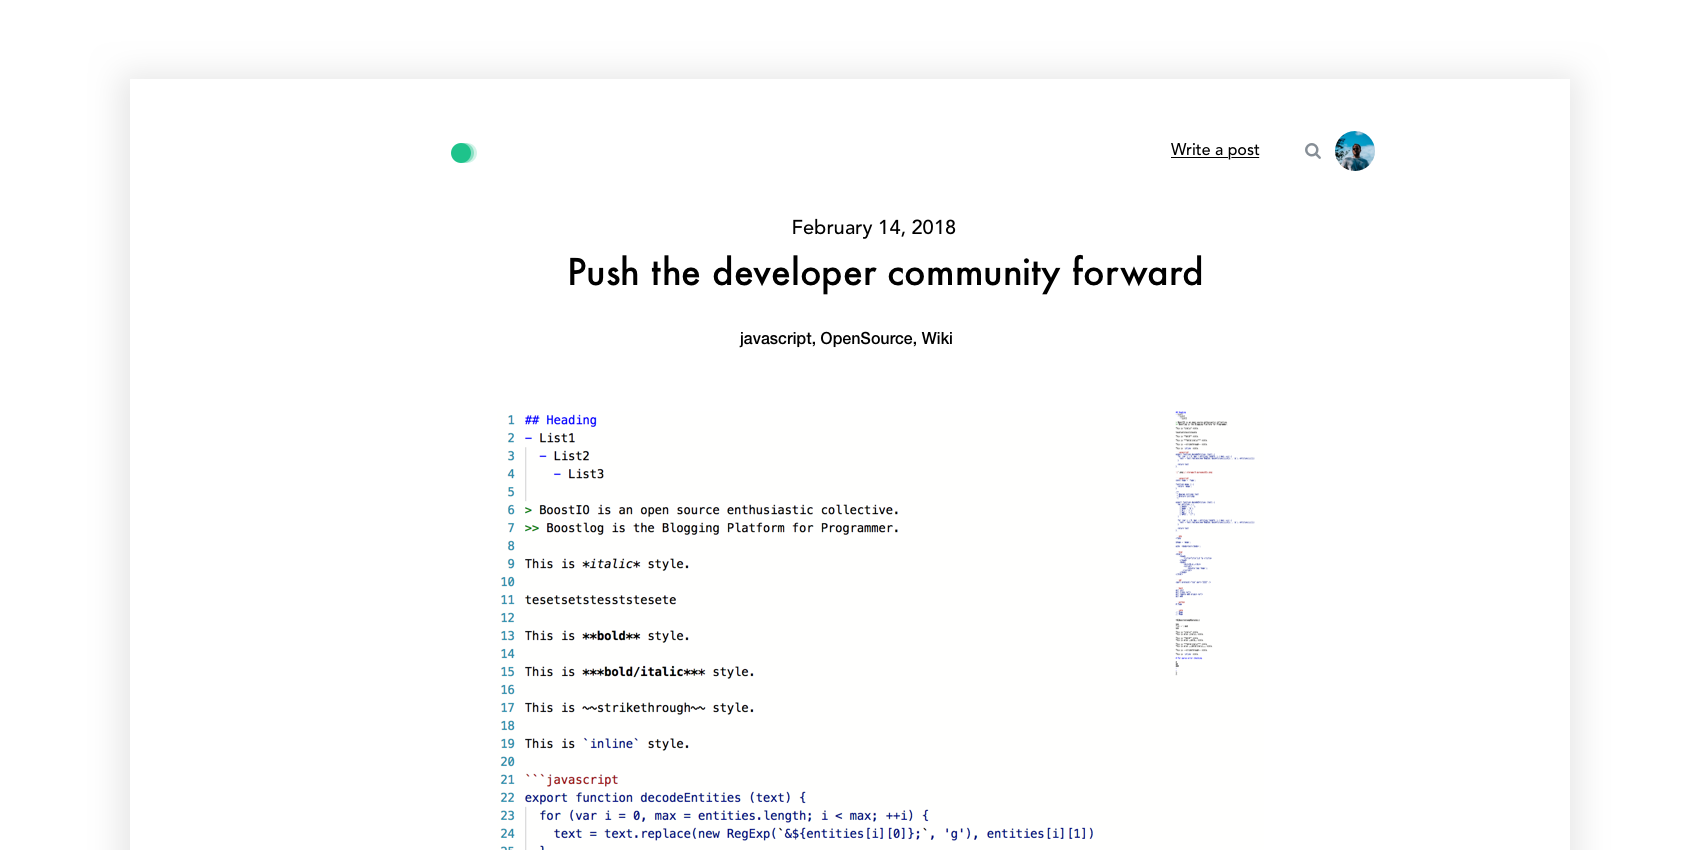The image size is (1700, 850).
Task: Click line number 1 in the gutter
Action: click(511, 420)
